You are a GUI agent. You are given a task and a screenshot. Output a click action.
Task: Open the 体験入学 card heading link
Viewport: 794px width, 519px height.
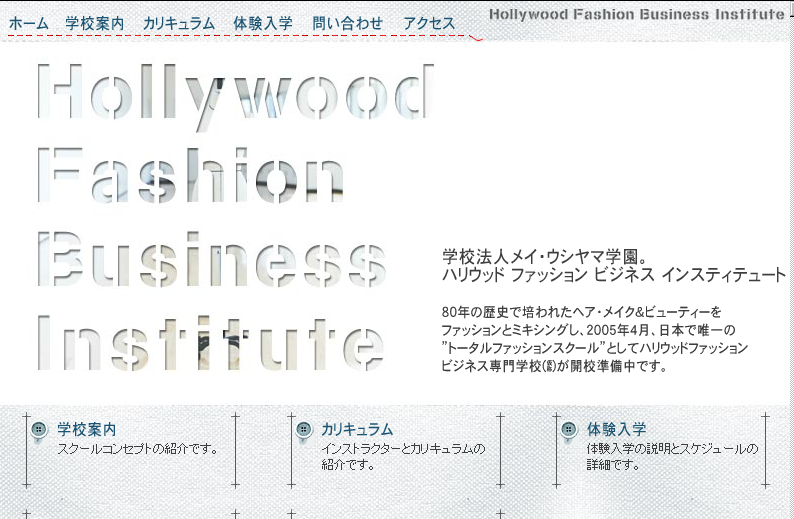(616, 429)
